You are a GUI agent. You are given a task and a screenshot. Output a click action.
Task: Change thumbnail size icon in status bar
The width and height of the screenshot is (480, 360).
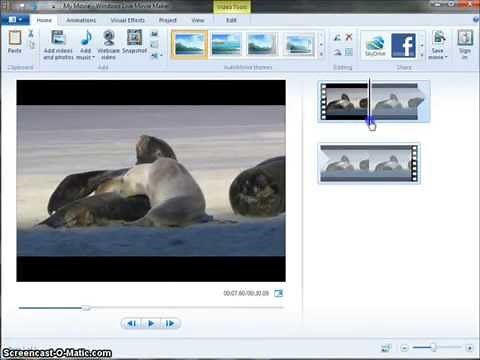[x=386, y=348]
